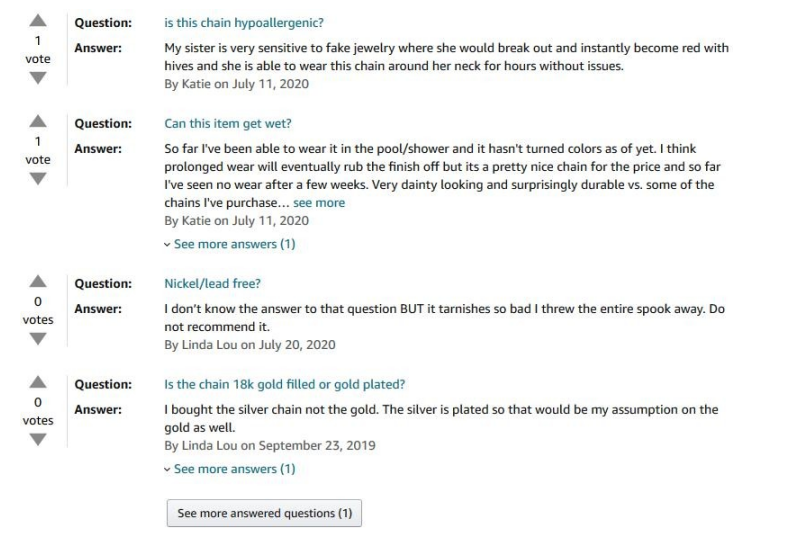
Task: Click 'See more answered questions (1)' button
Action: tap(264, 513)
